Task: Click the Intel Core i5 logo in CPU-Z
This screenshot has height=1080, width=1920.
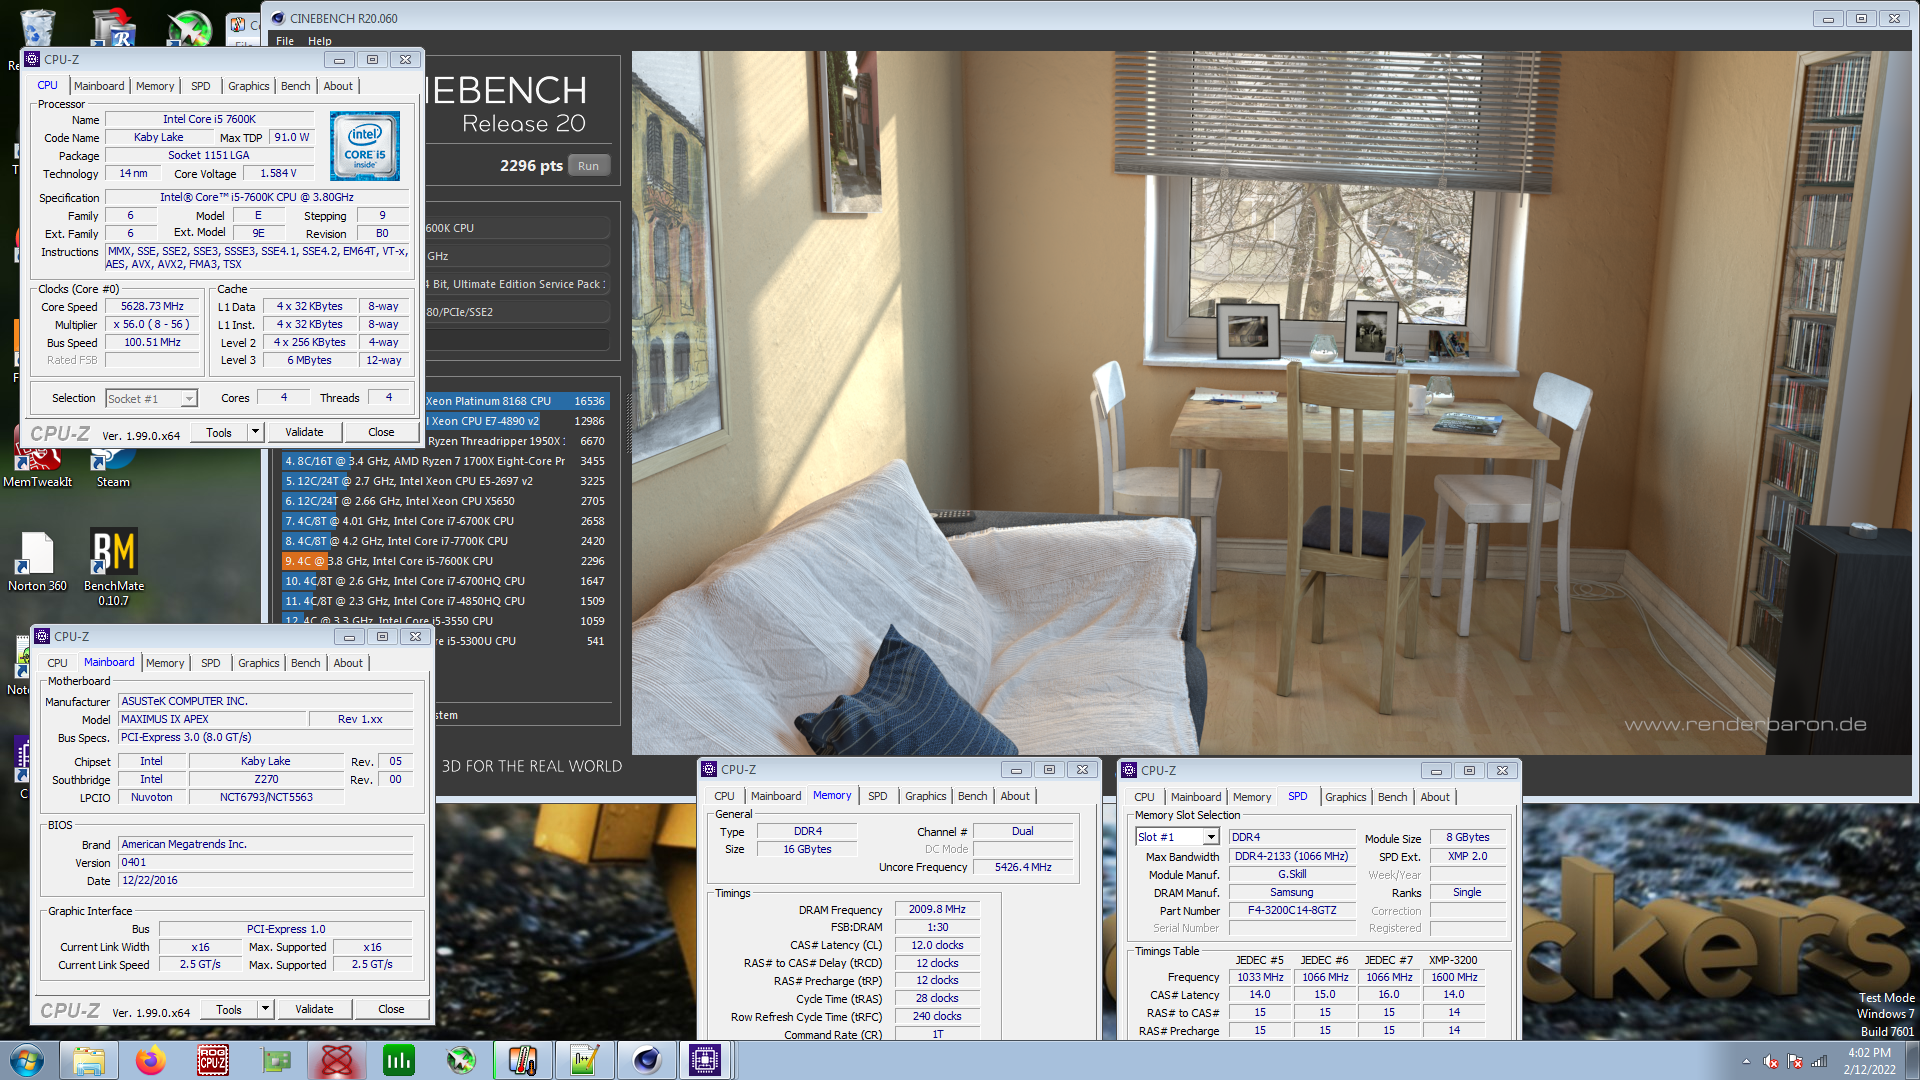Action: click(365, 146)
